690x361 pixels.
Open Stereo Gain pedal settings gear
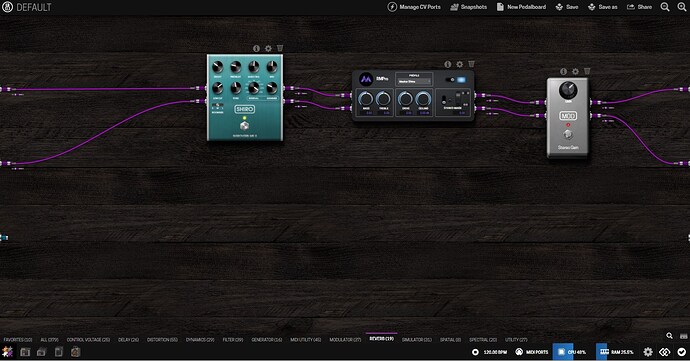[576, 71]
